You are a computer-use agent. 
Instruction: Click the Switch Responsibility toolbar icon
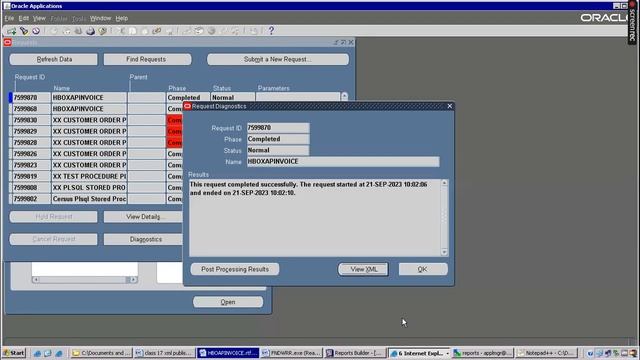[78, 31]
